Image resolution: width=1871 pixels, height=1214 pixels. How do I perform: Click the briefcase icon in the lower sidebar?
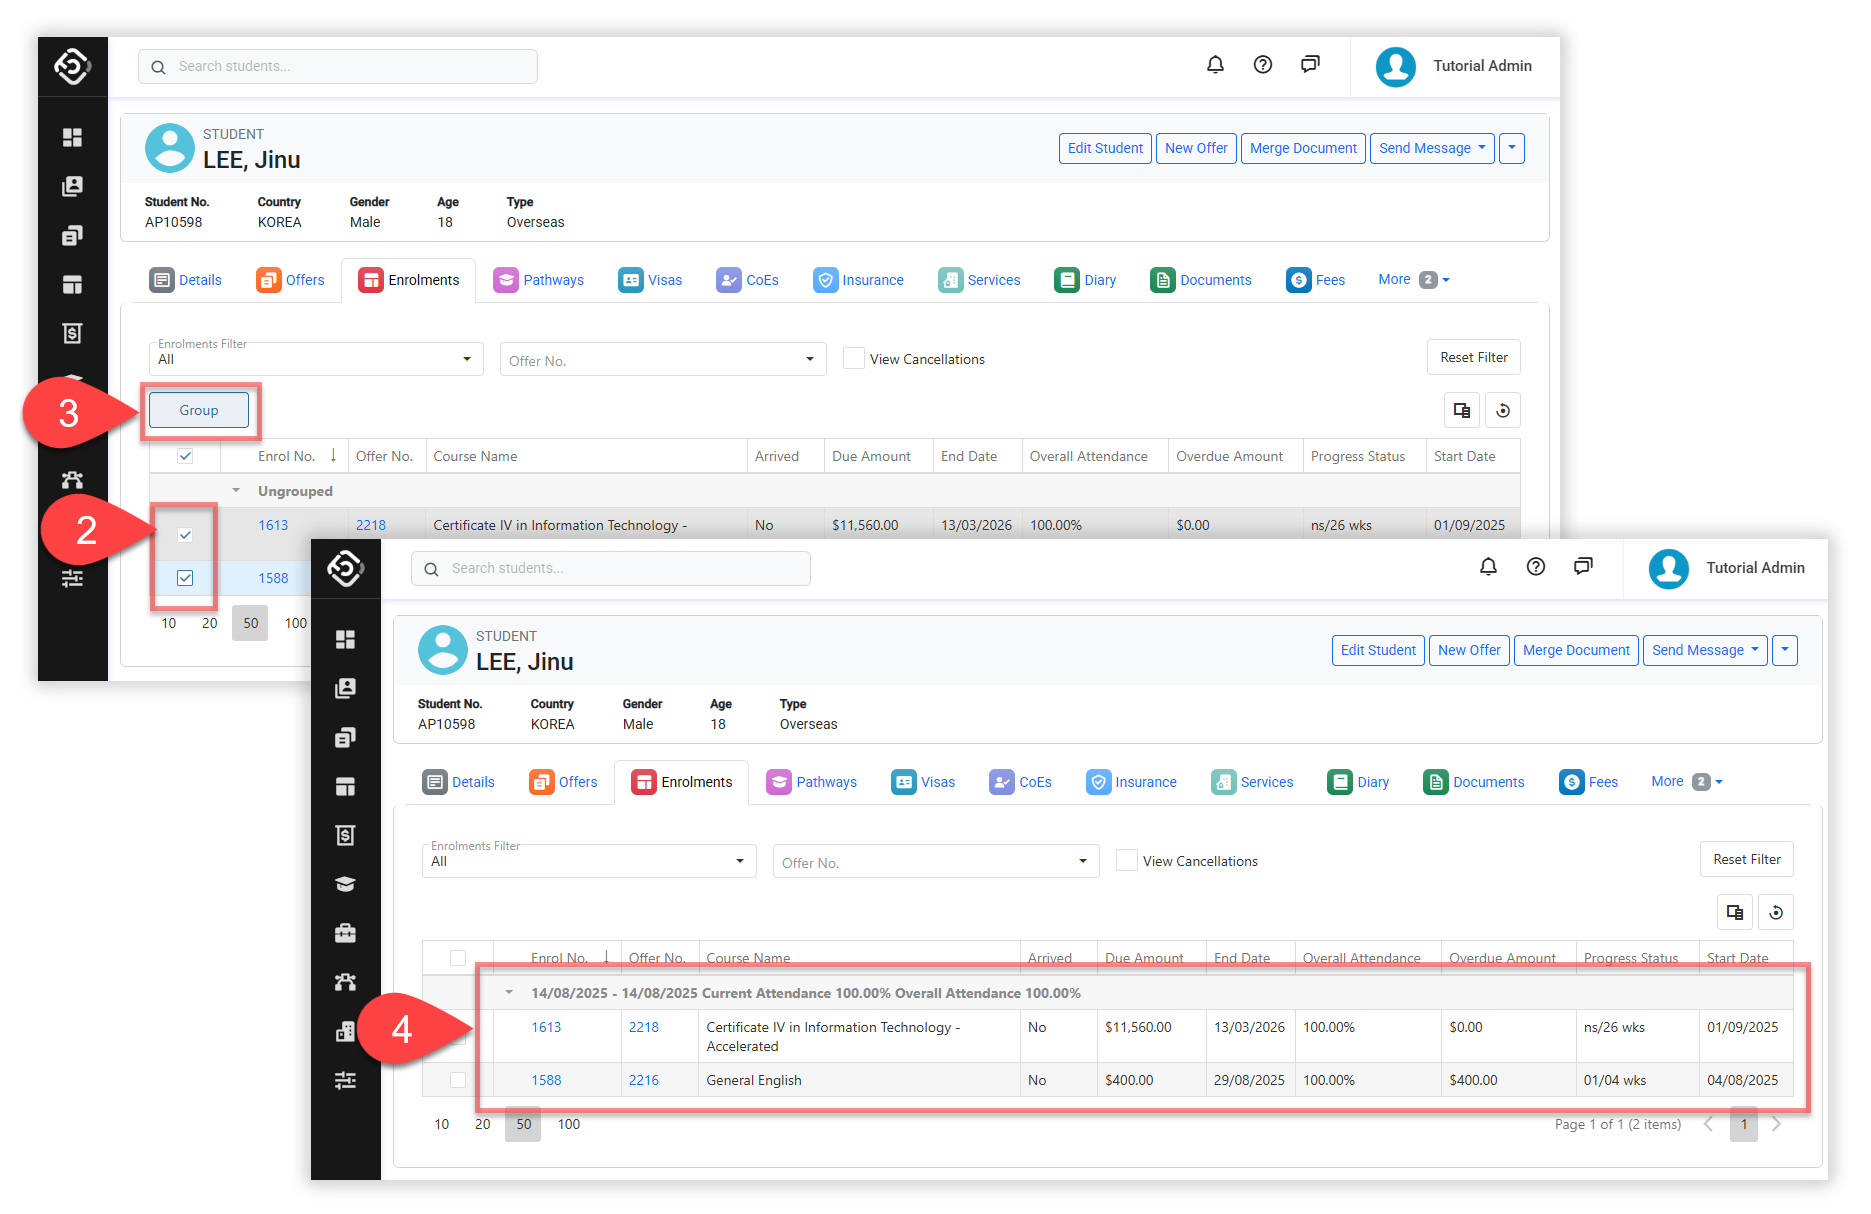(345, 933)
